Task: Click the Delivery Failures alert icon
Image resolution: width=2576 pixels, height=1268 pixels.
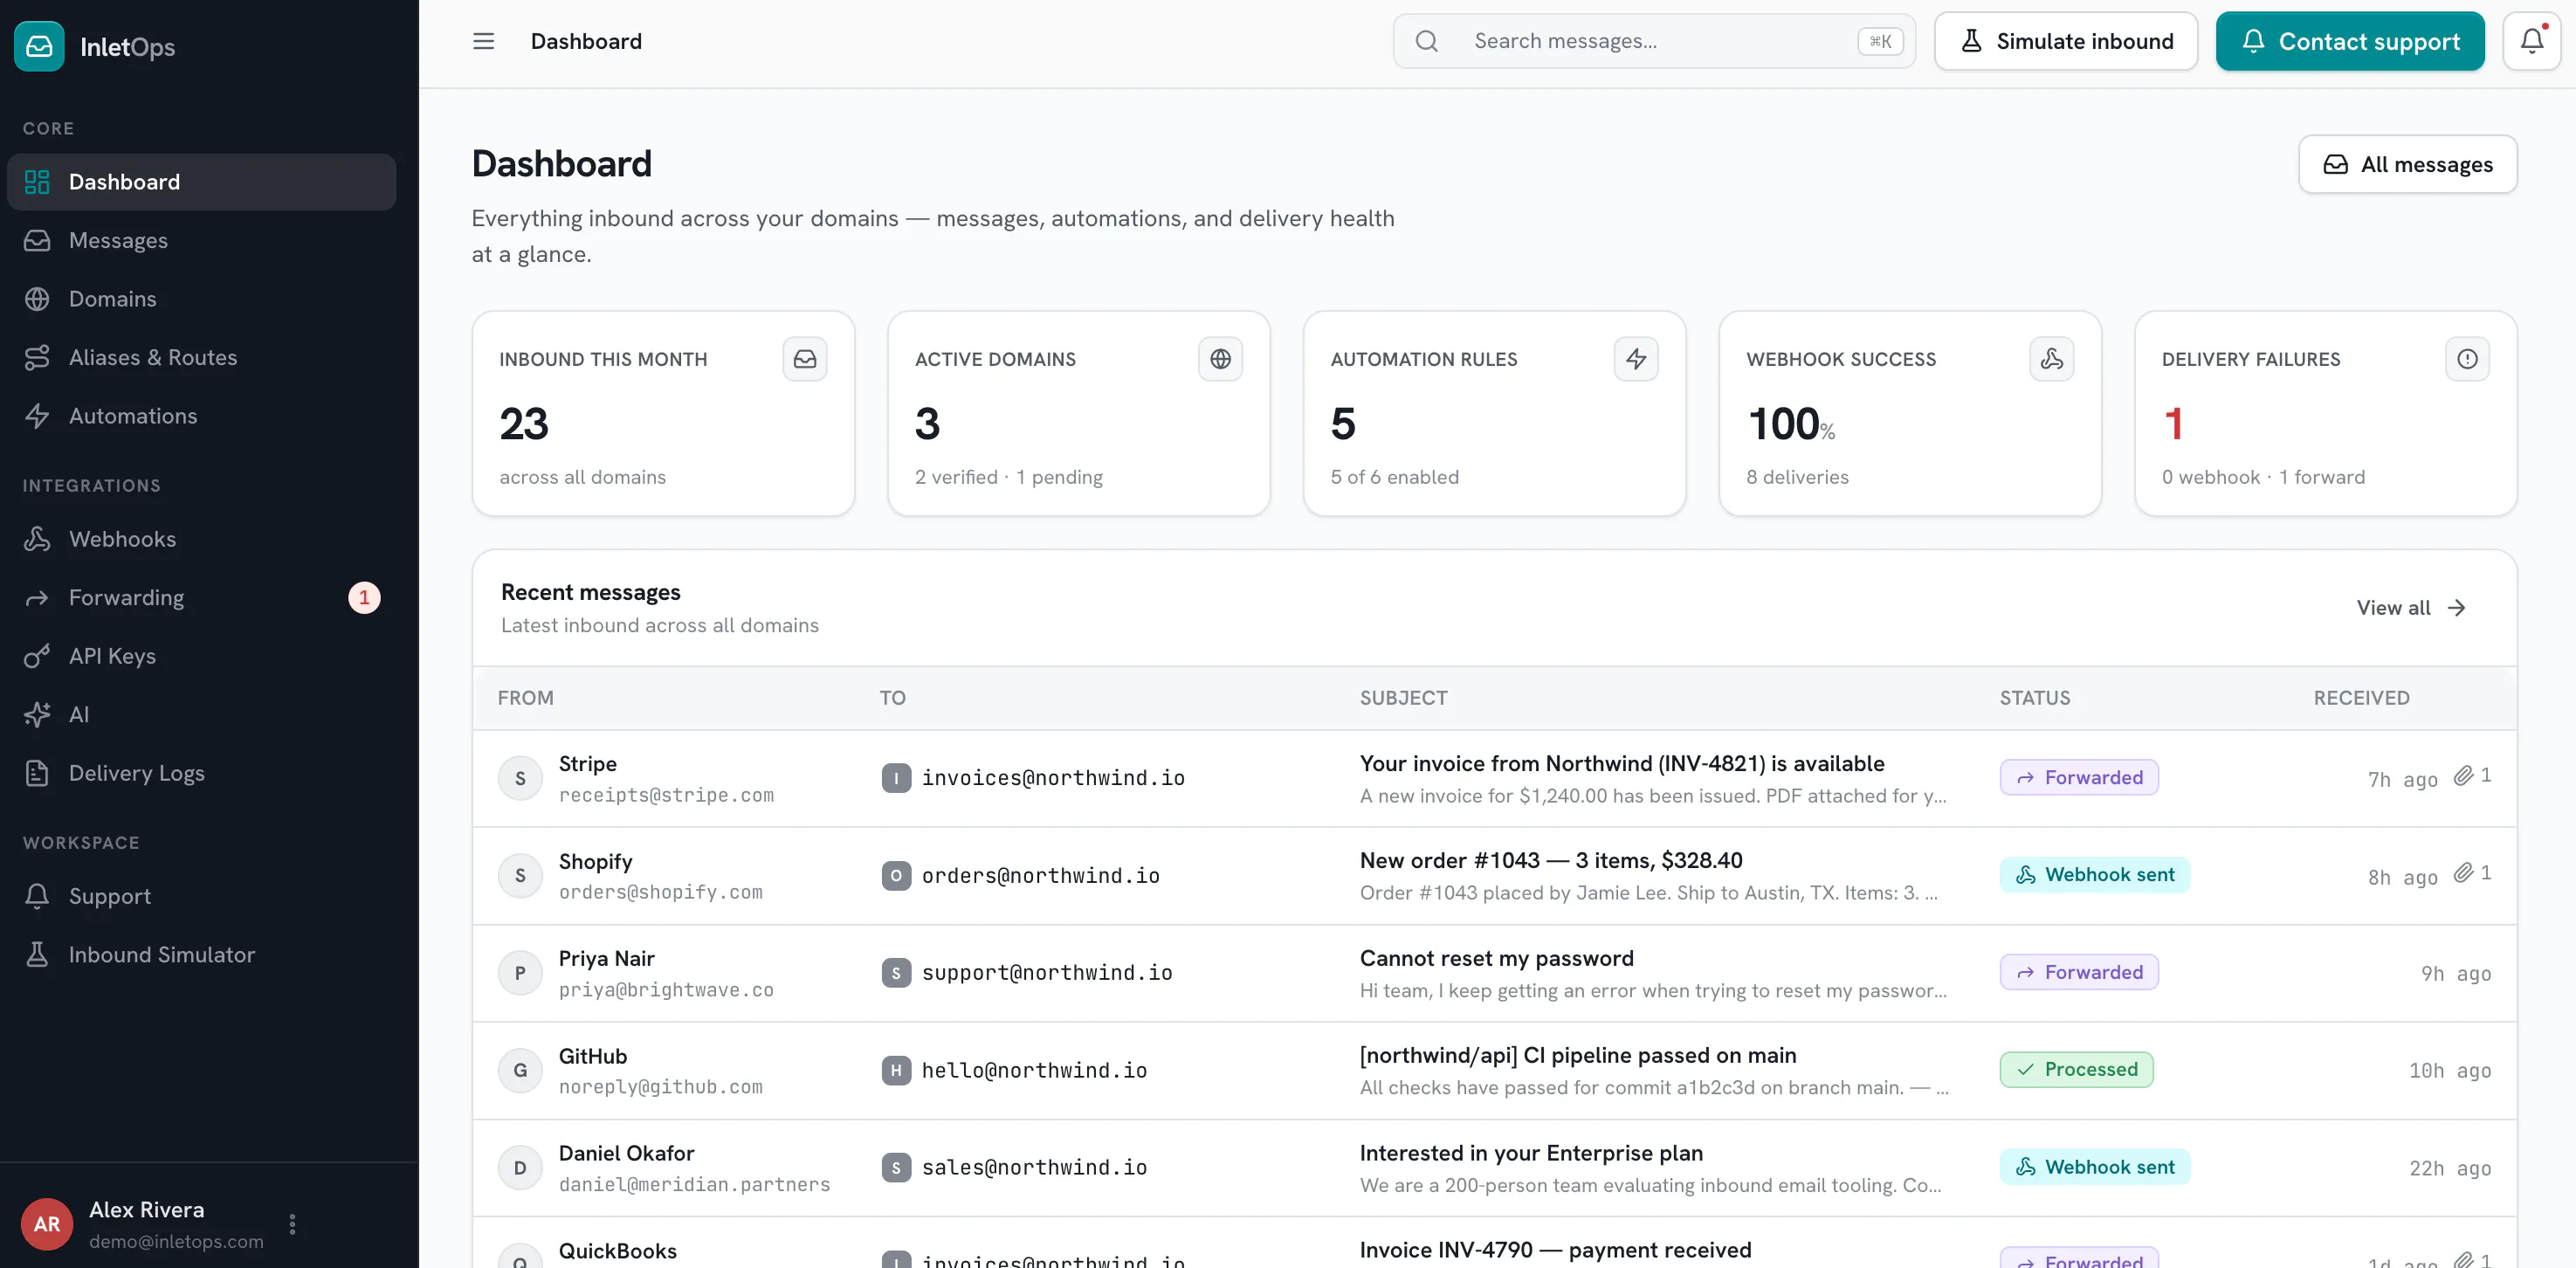Action: (x=2467, y=359)
